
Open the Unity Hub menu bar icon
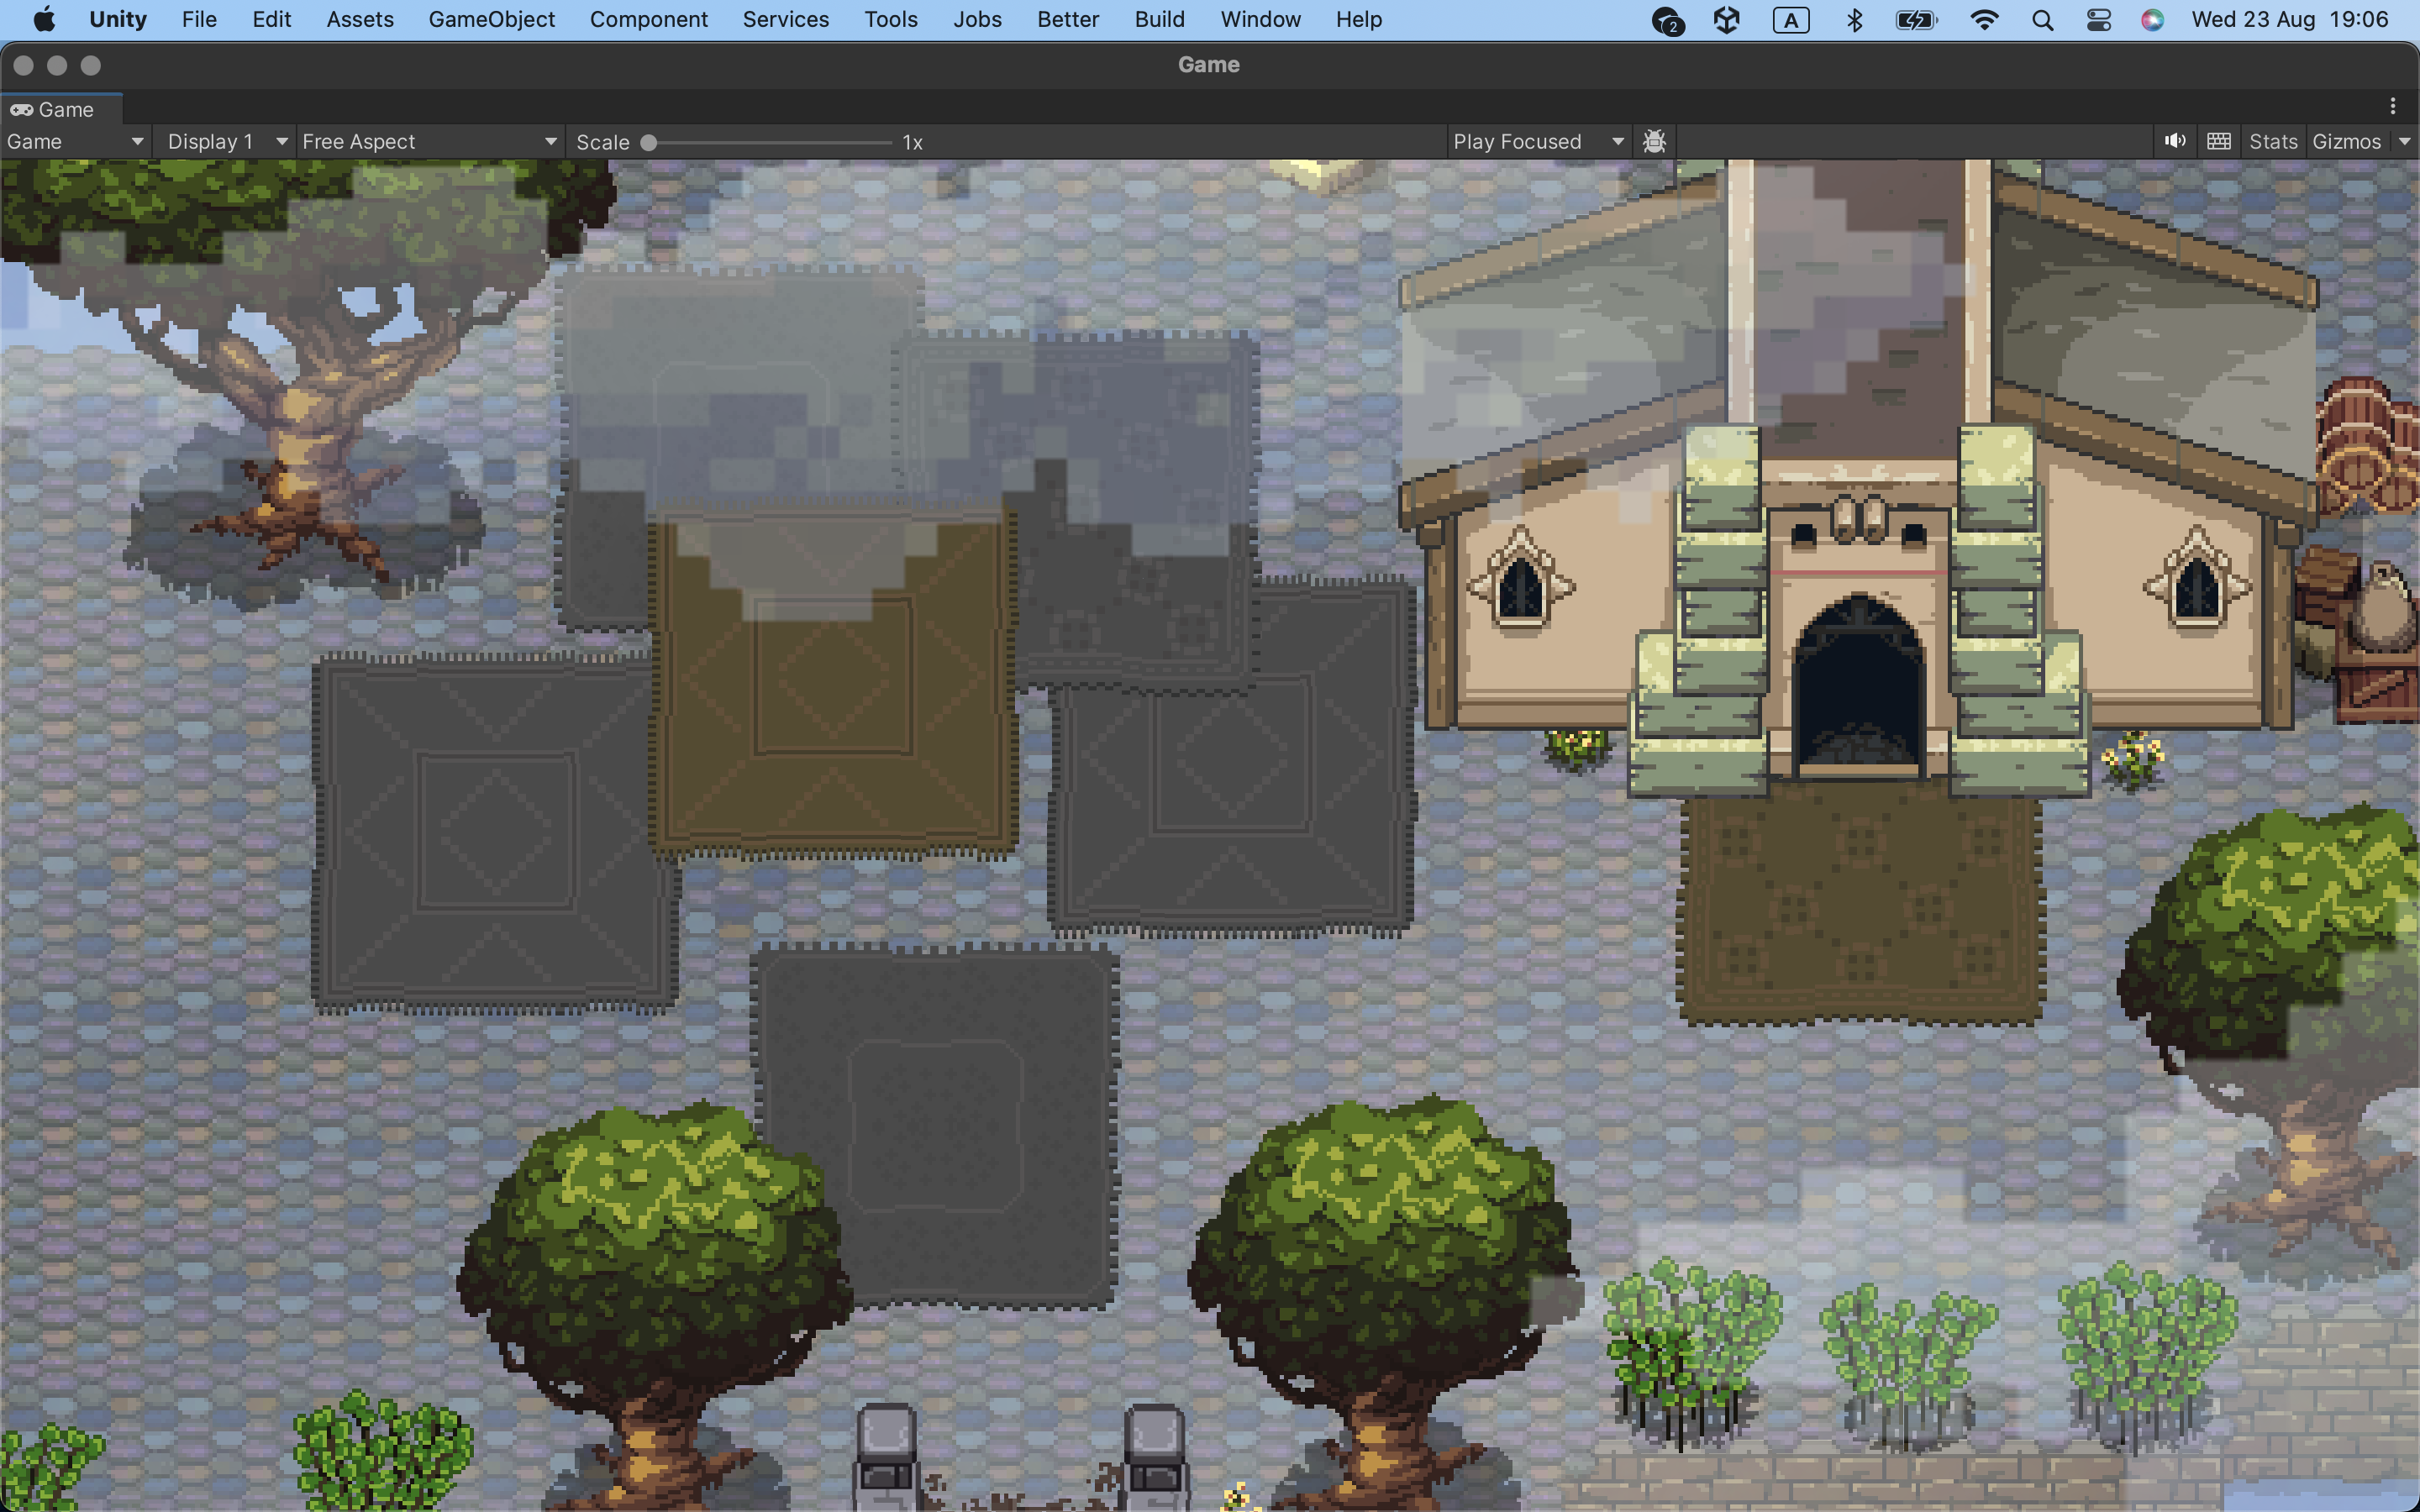tap(1727, 20)
